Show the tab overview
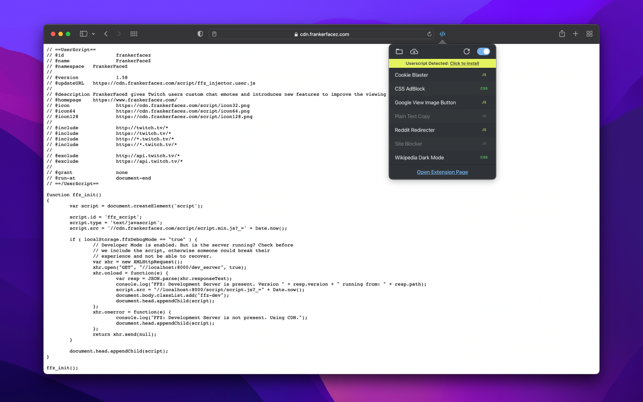The width and height of the screenshot is (643, 402). [589, 34]
